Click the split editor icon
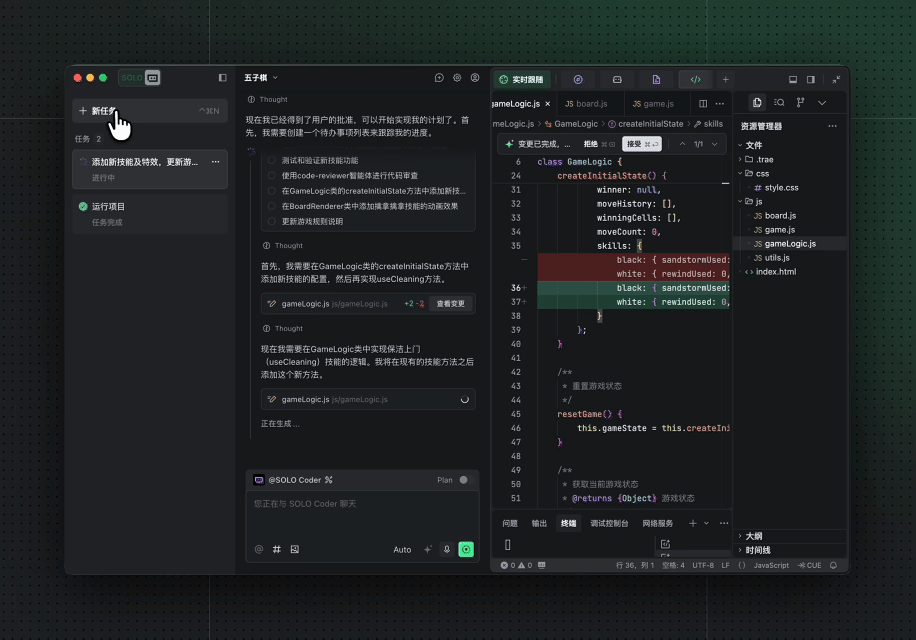 pos(703,103)
